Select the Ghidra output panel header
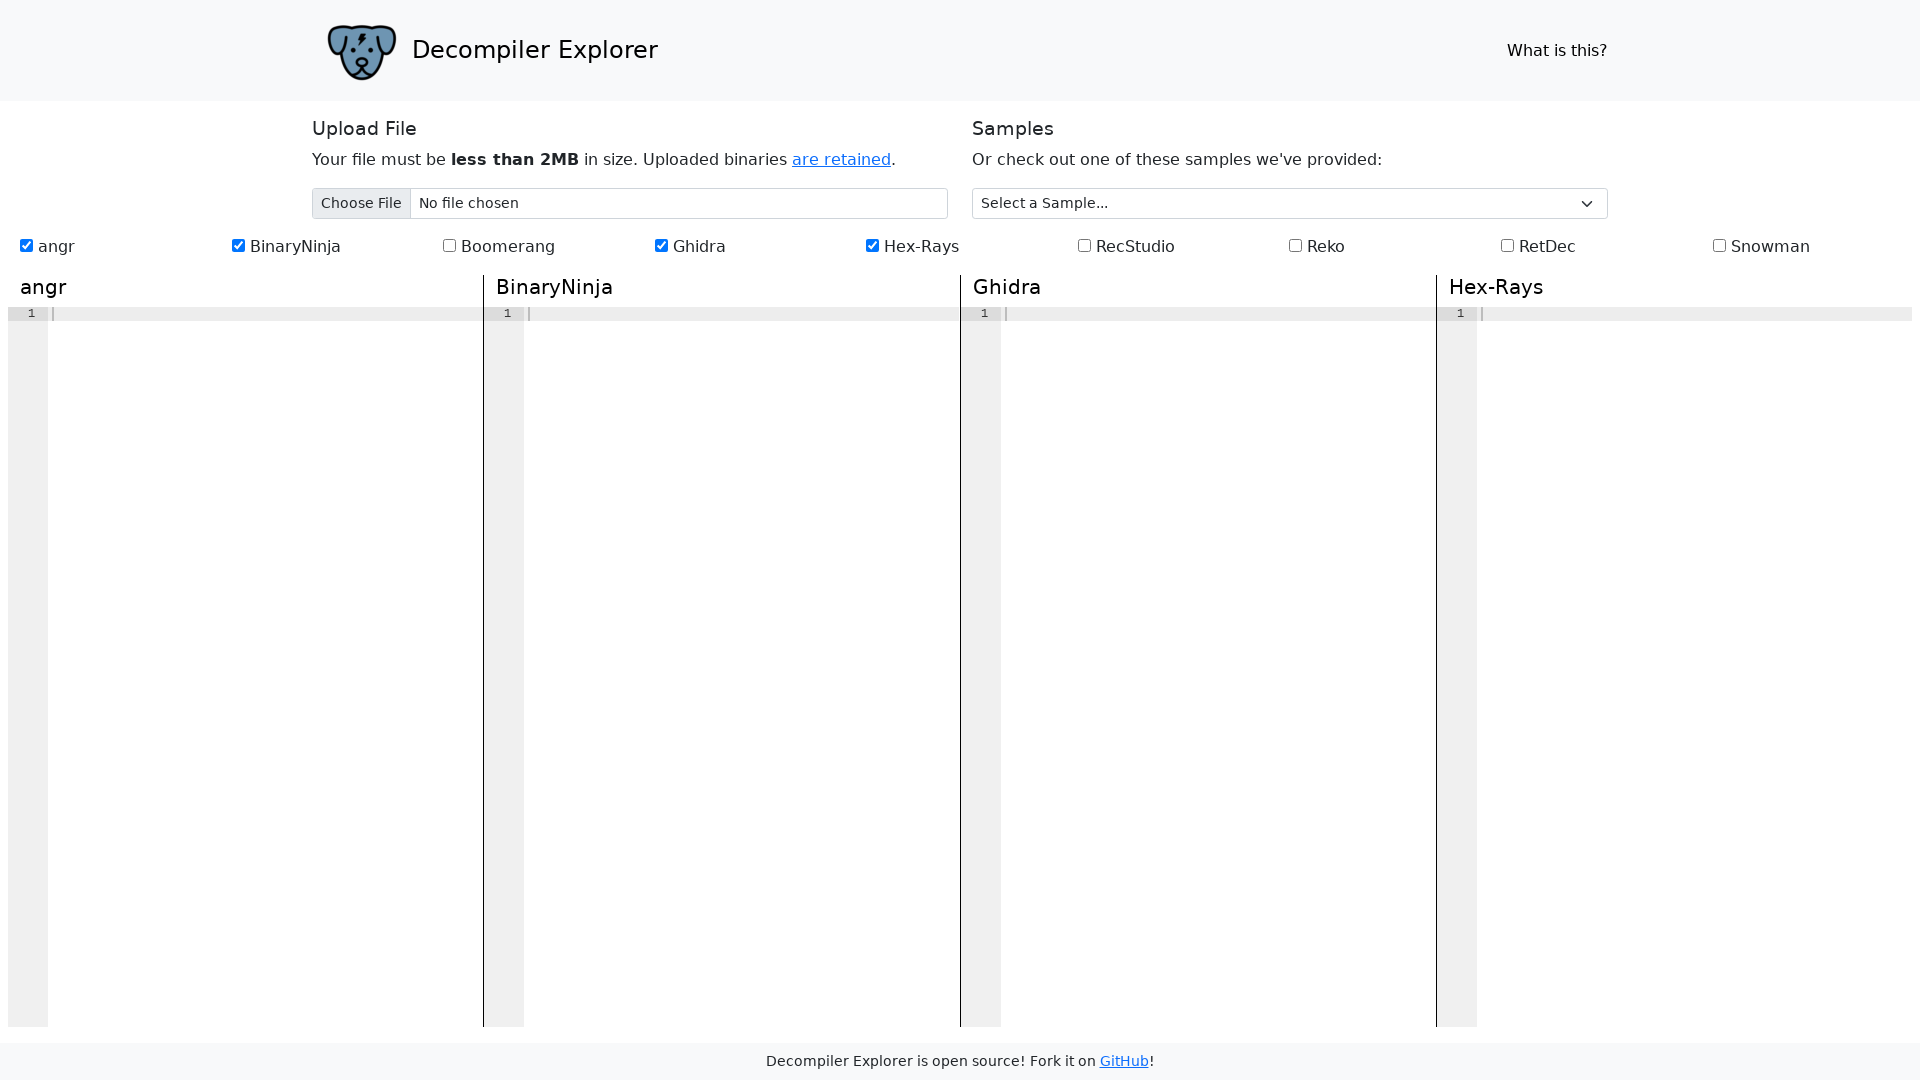The height and width of the screenshot is (1080, 1920). point(1006,287)
